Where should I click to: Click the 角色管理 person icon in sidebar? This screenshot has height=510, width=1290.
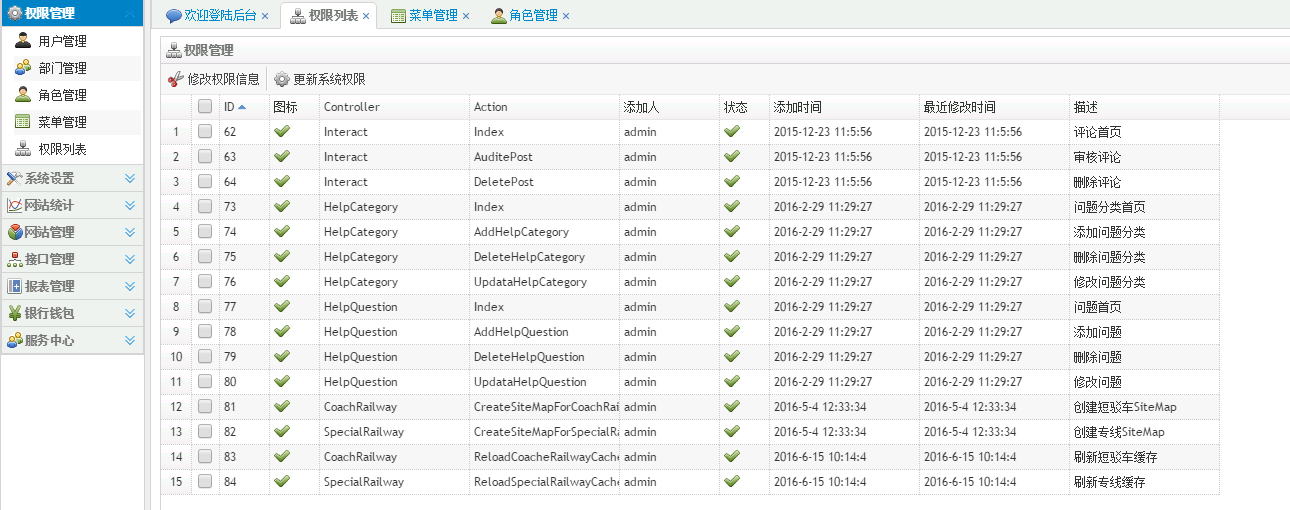23,95
